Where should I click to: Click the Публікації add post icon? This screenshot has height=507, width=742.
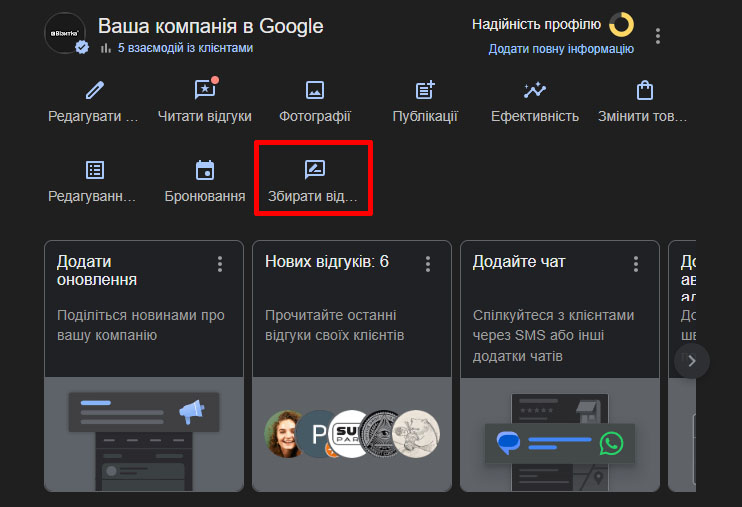[425, 90]
